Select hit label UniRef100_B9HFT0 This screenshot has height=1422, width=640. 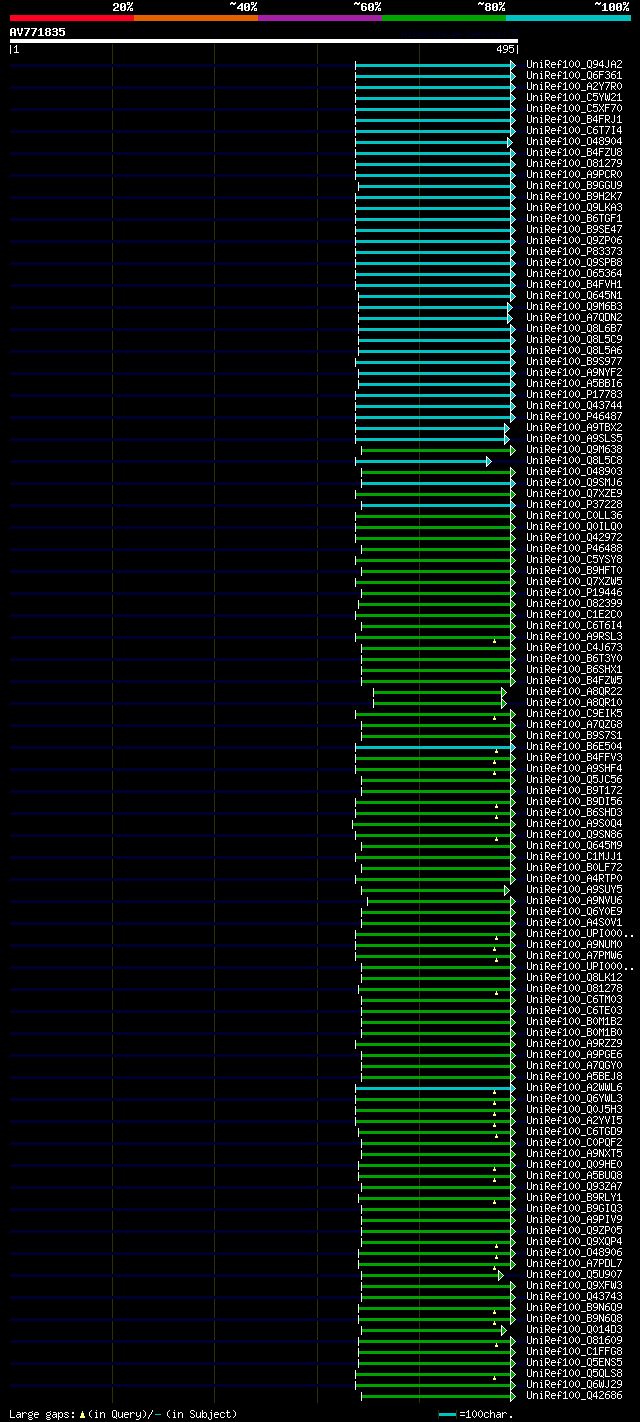[574, 571]
